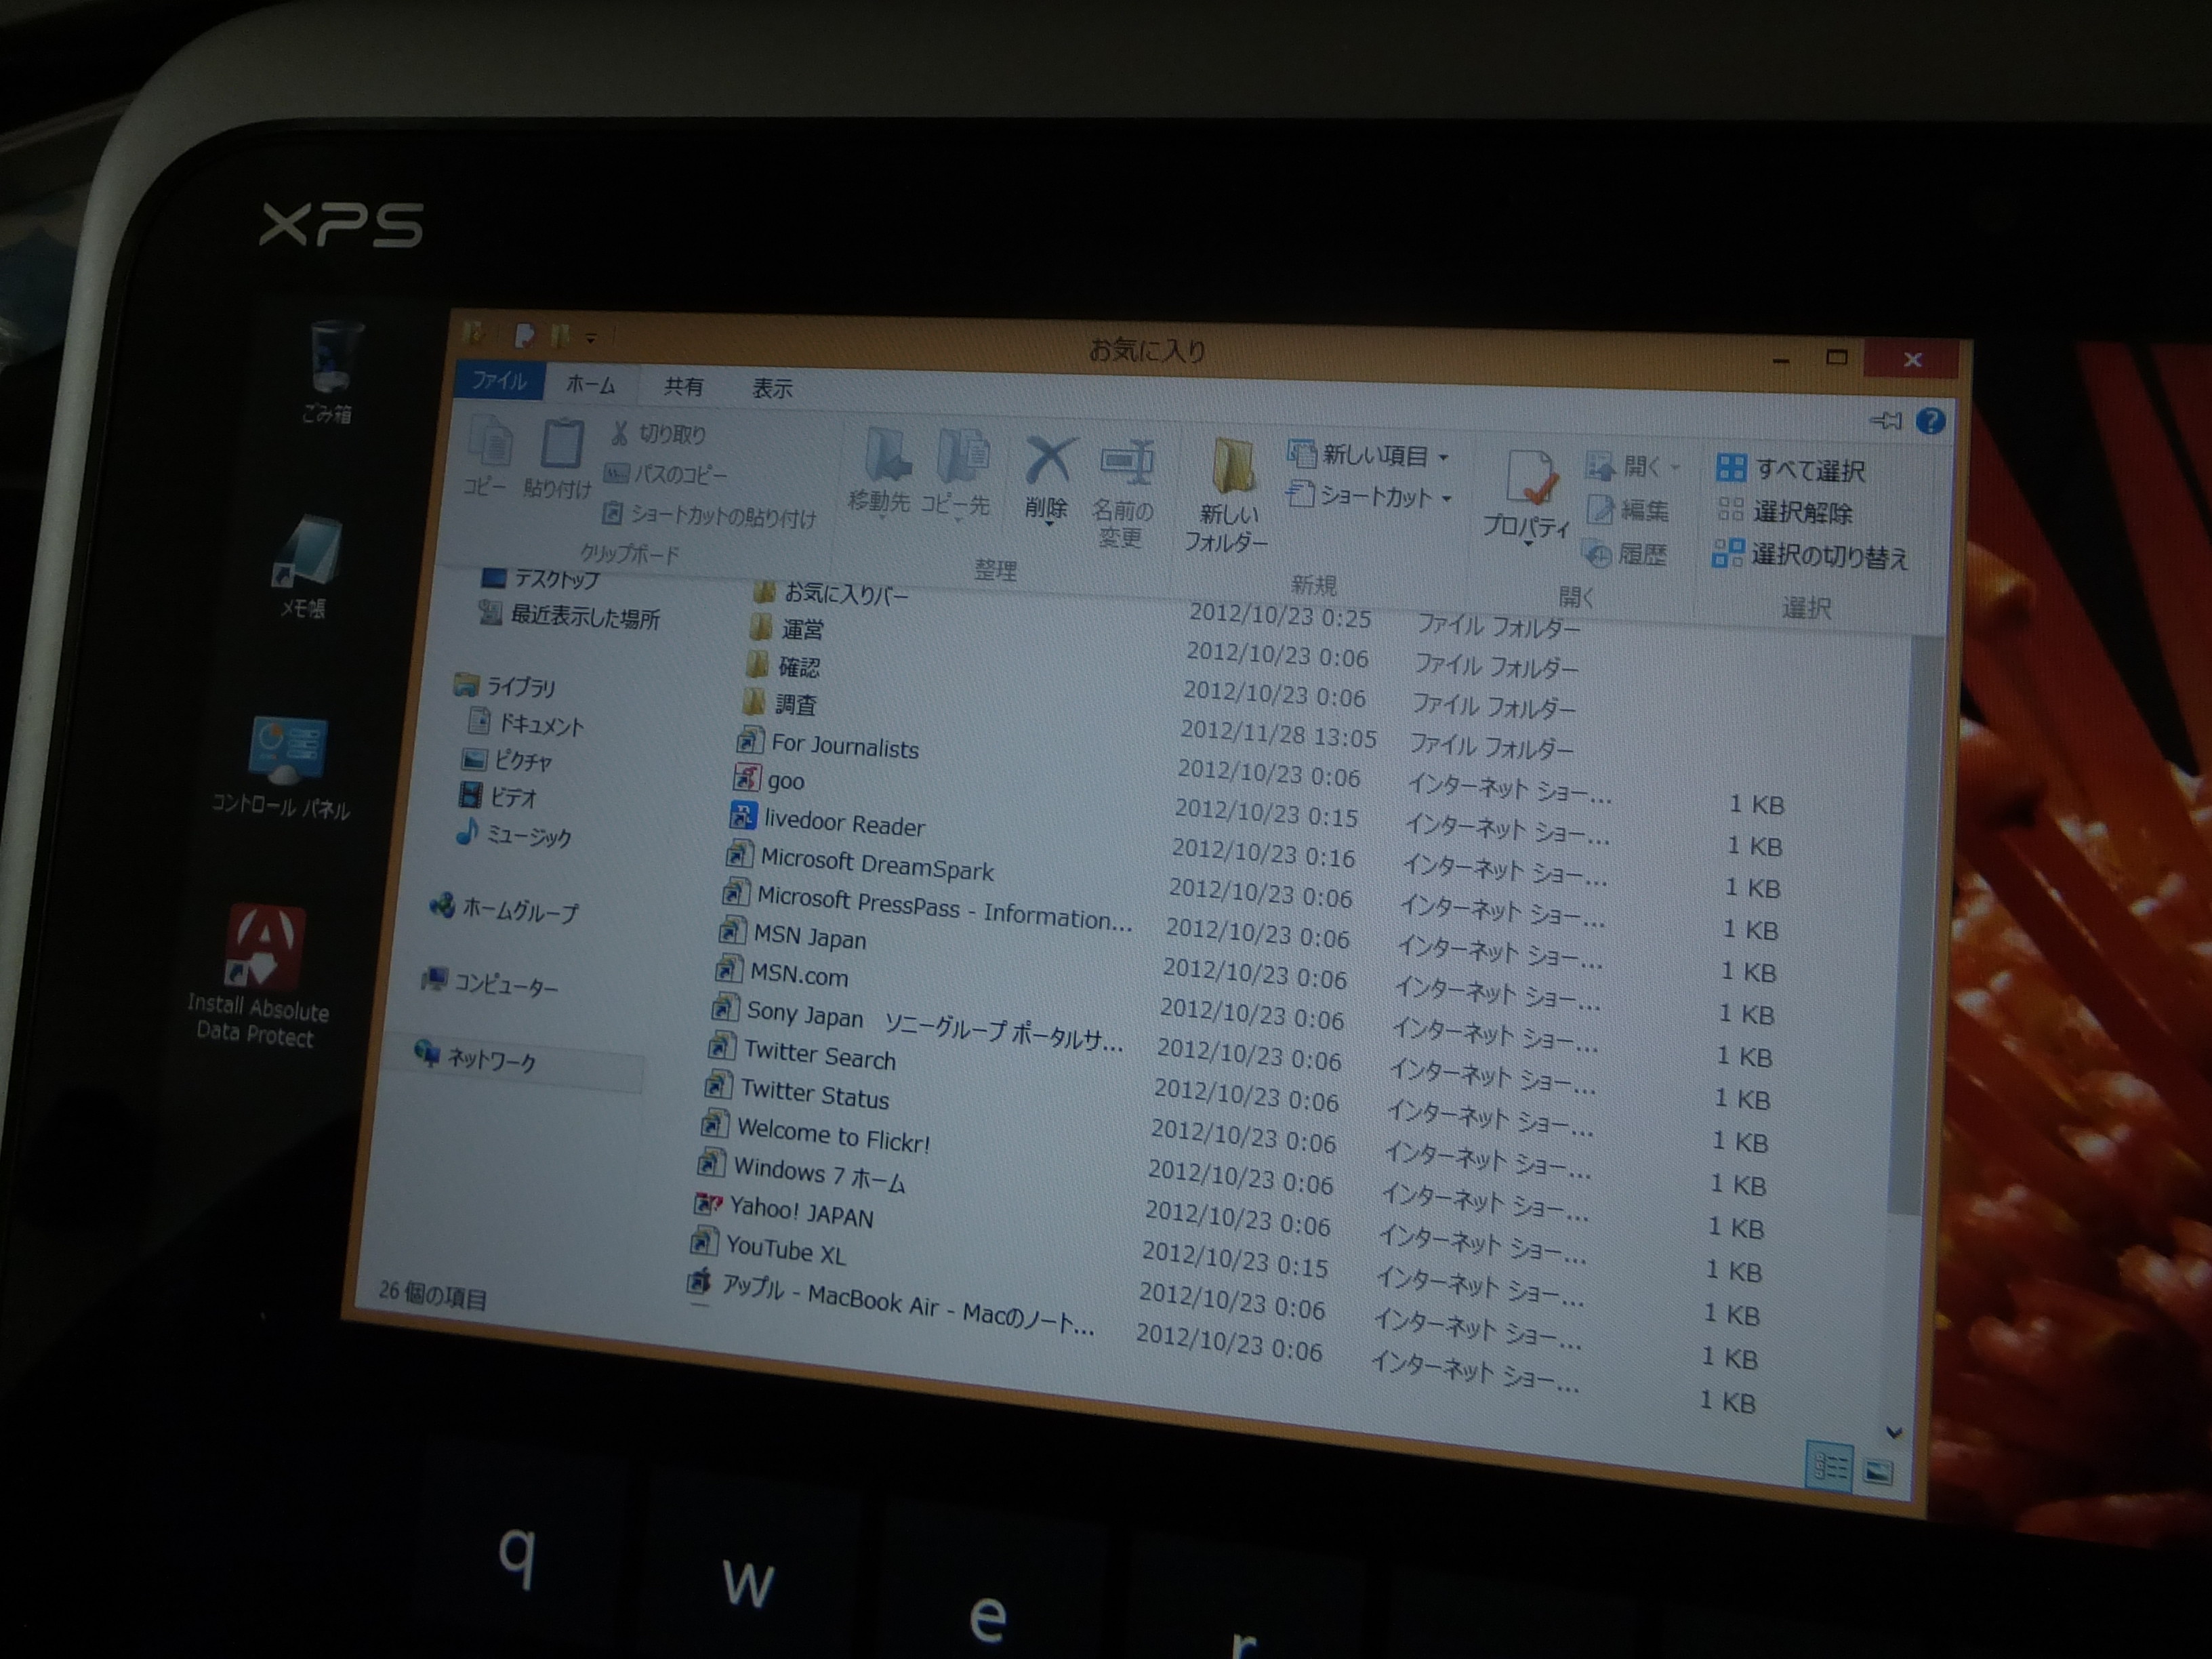Click 編集 (Edit) in the ribbon
Screen dimensions: 2212x1659
(x=1628, y=510)
